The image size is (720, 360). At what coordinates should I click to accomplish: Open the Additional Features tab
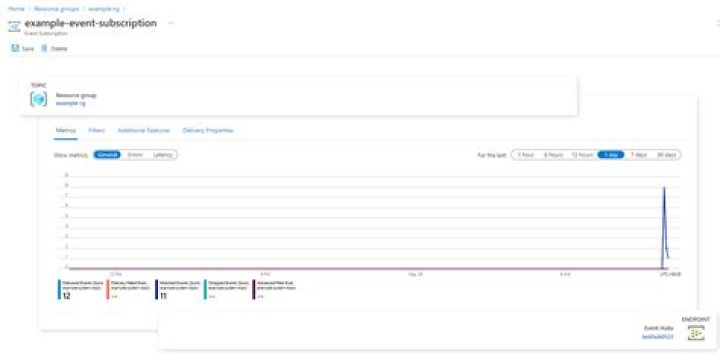[x=144, y=130]
